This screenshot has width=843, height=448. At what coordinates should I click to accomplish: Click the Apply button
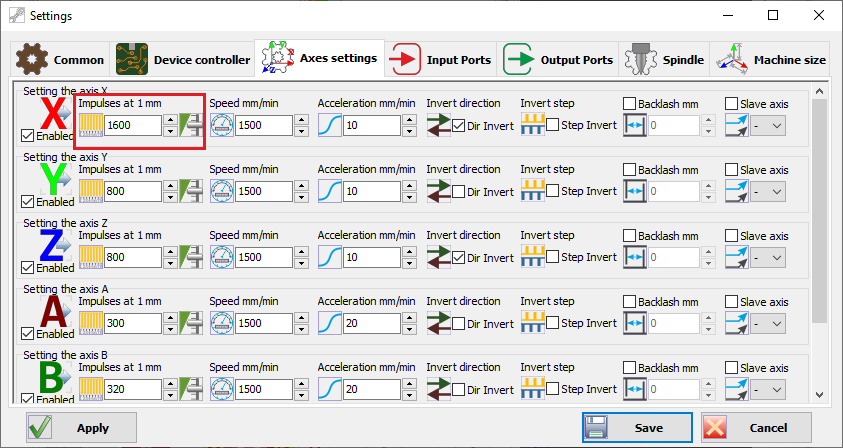(81, 428)
